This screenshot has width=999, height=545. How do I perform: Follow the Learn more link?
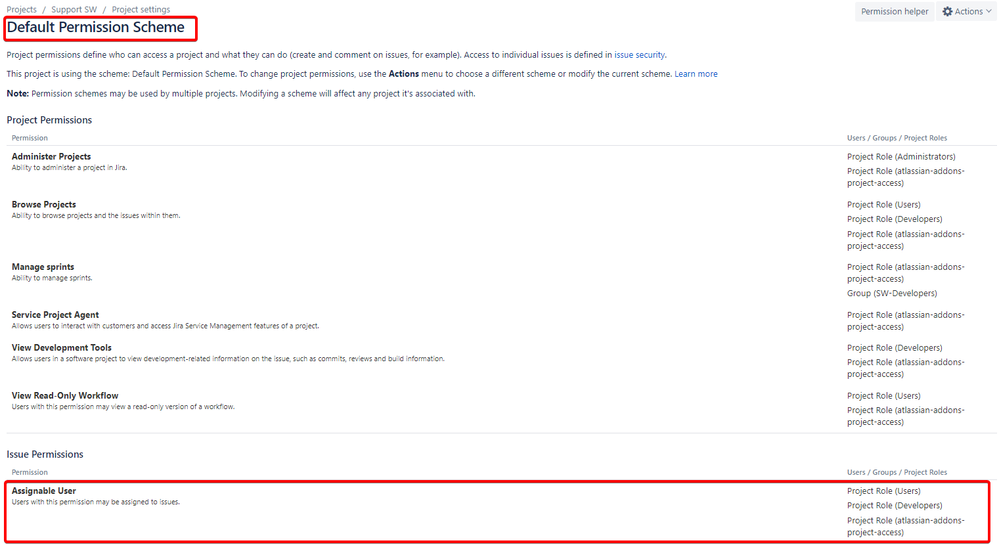tap(696, 74)
